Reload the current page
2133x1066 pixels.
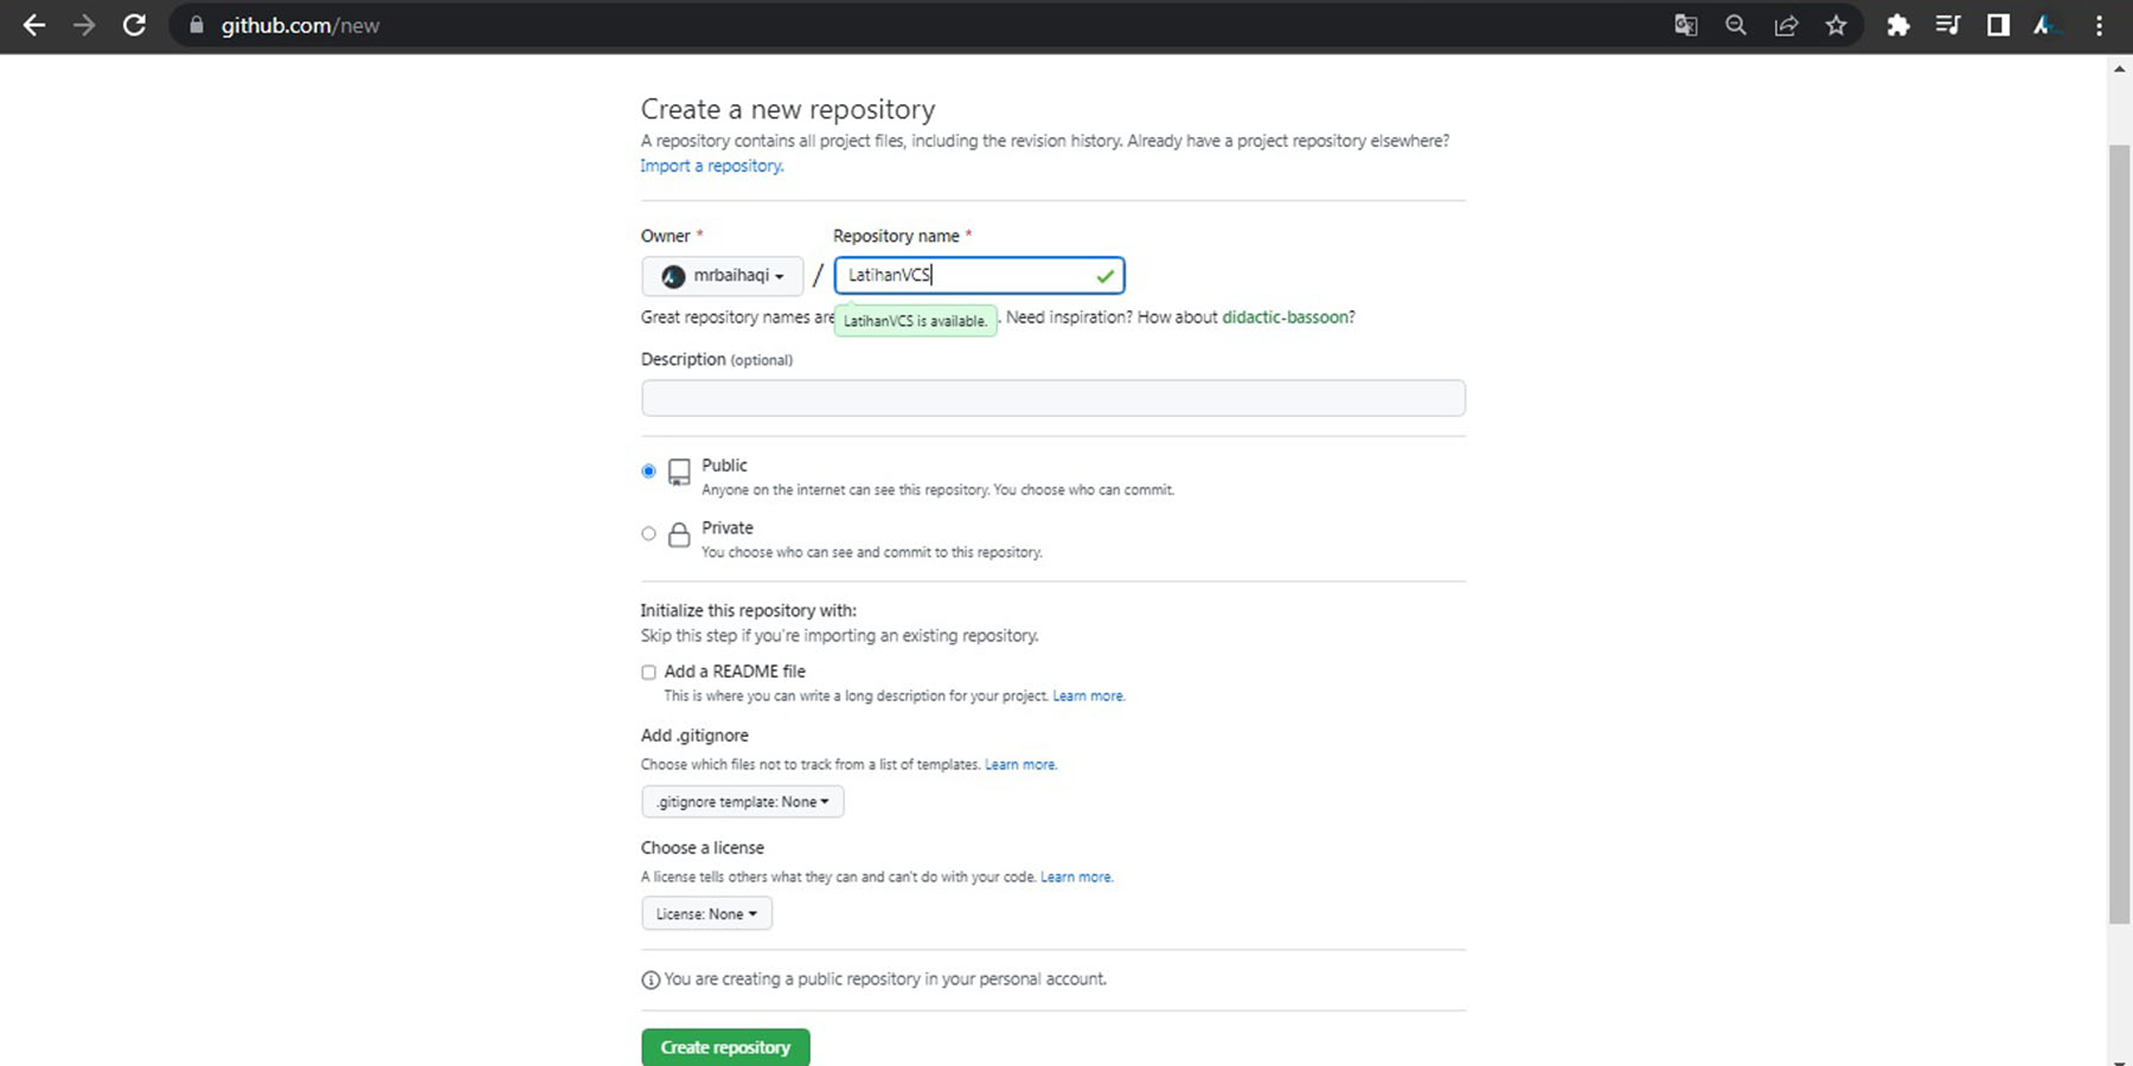click(x=134, y=26)
